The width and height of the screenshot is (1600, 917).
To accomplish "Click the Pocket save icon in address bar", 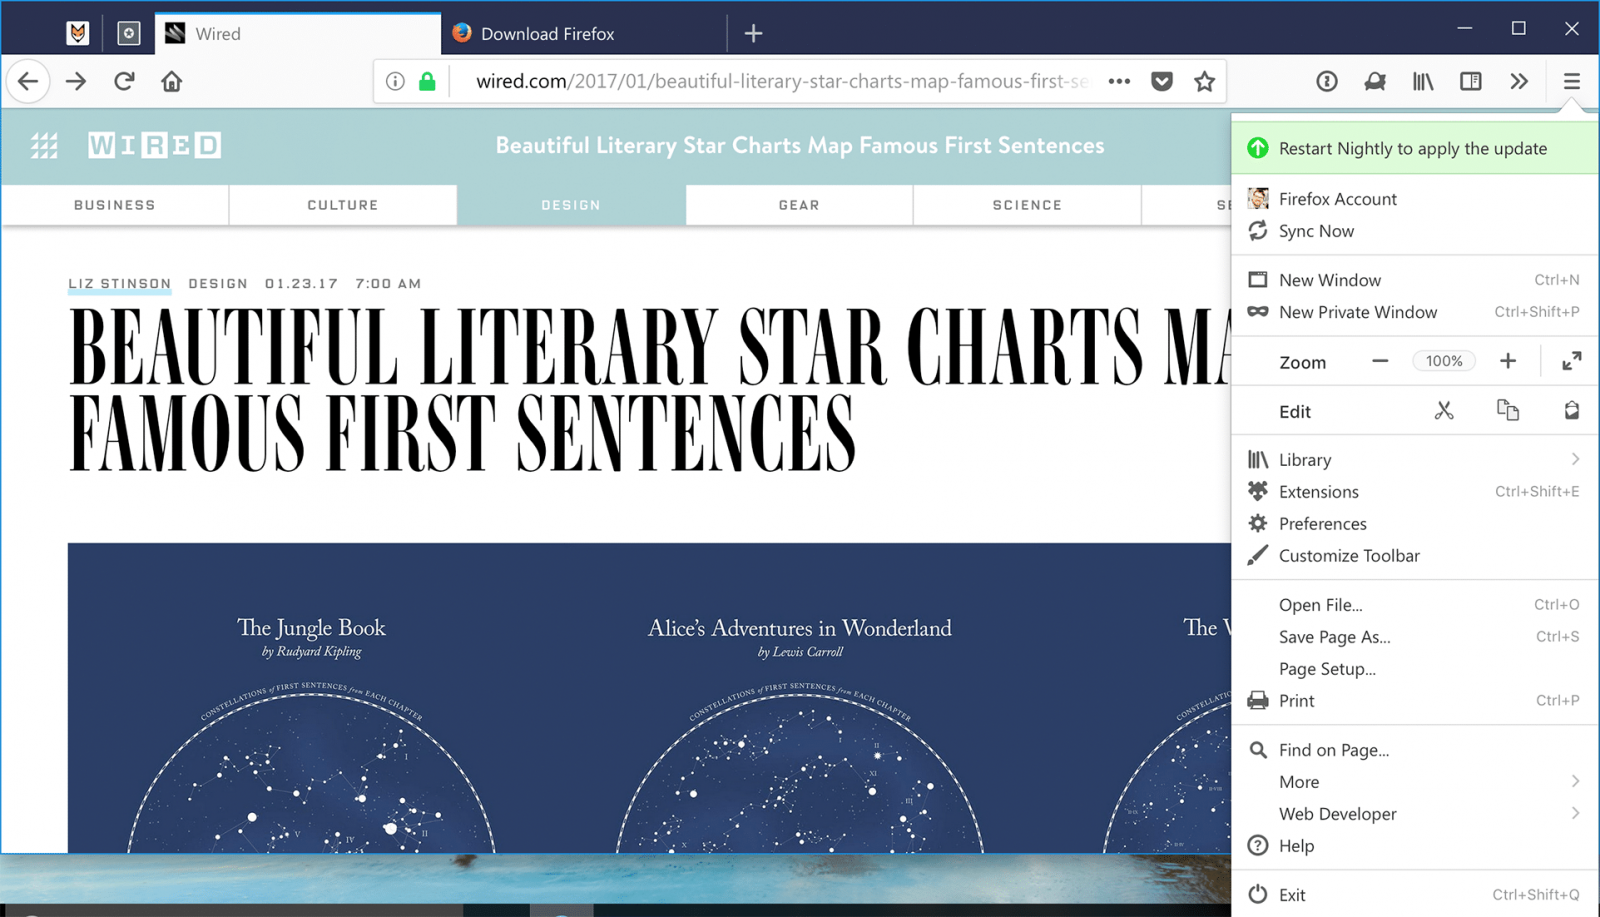I will [x=1161, y=82].
